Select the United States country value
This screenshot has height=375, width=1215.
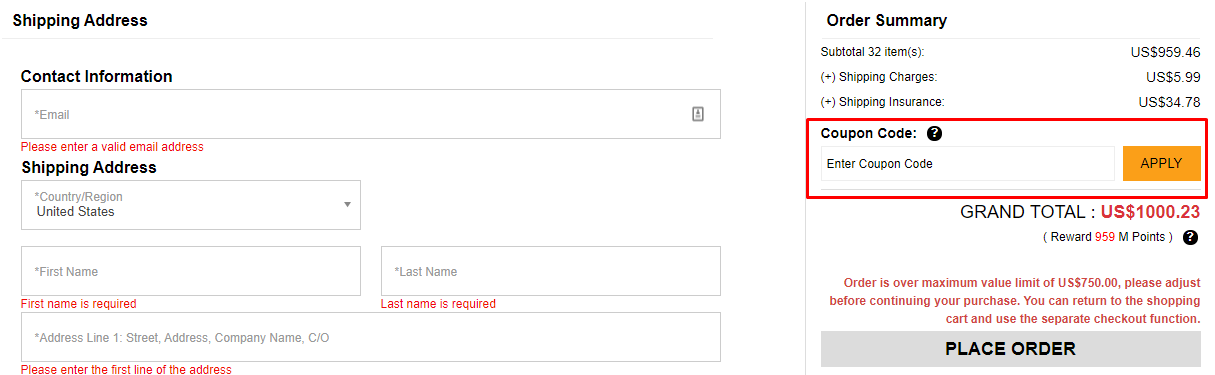click(x=76, y=212)
